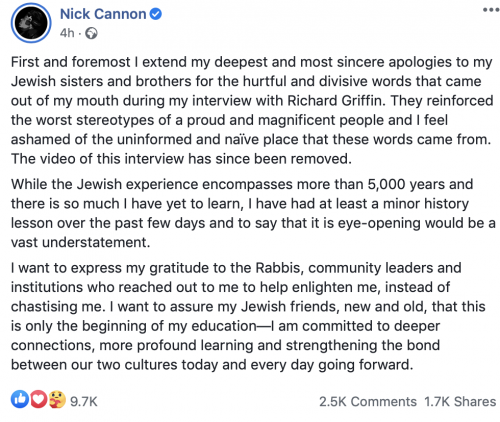Click the Care hug emoji reaction icon
The image size is (500, 422).
pyautogui.click(x=57, y=400)
